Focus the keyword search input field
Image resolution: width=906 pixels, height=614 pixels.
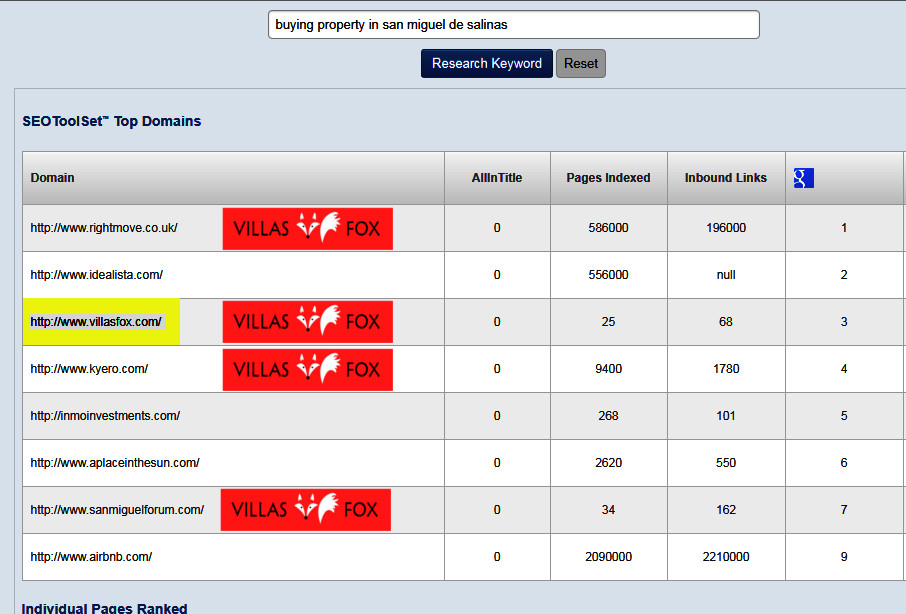coord(514,25)
